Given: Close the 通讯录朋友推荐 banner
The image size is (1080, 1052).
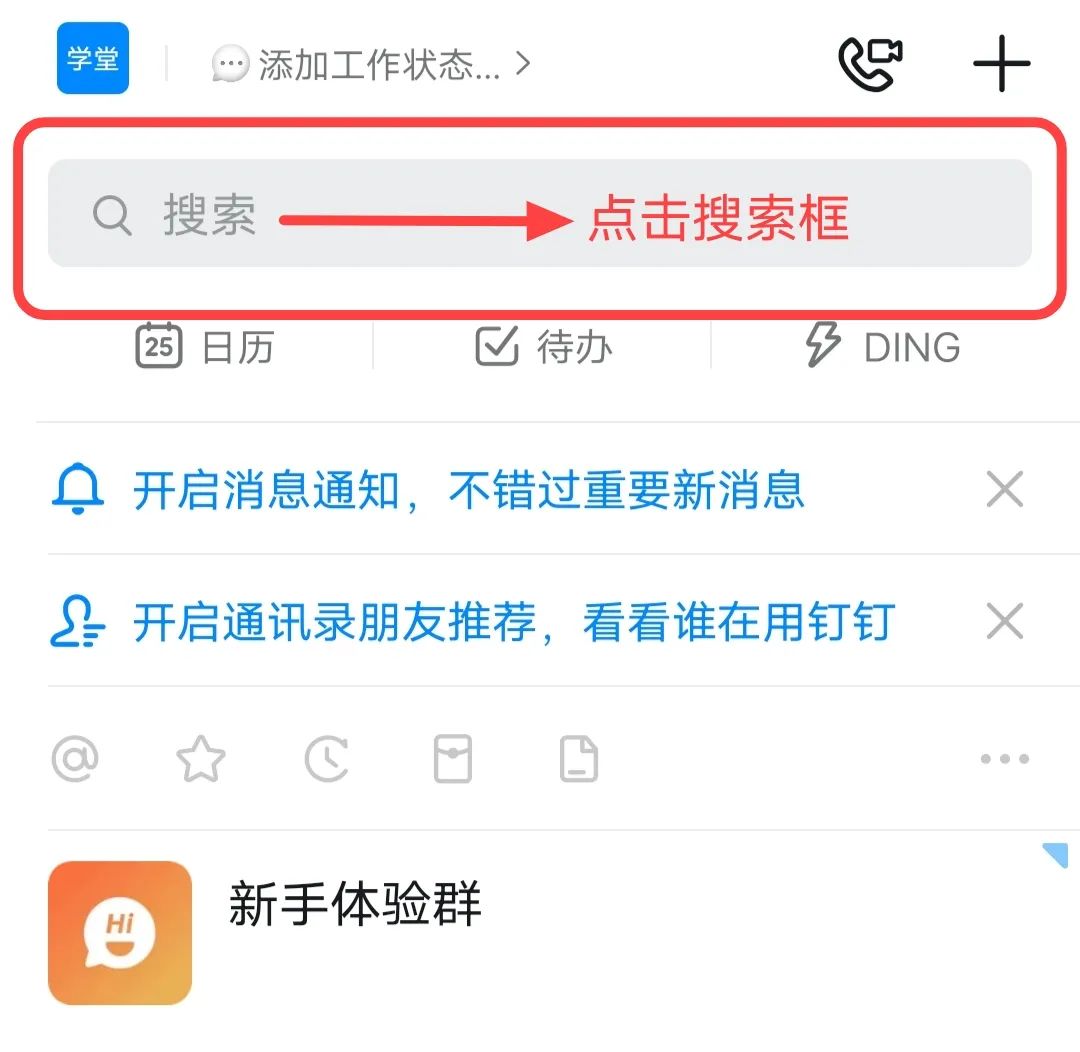Looking at the screenshot, I should click(x=1004, y=621).
